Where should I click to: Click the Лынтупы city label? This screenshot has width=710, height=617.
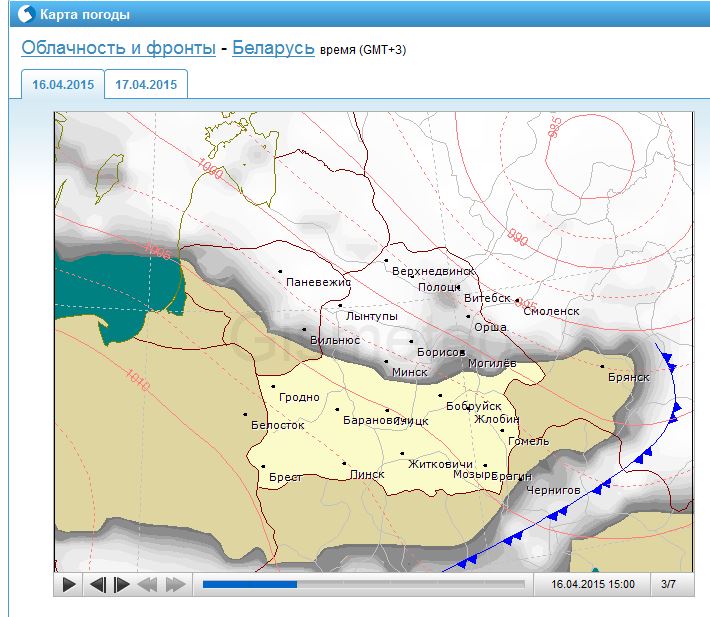click(372, 316)
